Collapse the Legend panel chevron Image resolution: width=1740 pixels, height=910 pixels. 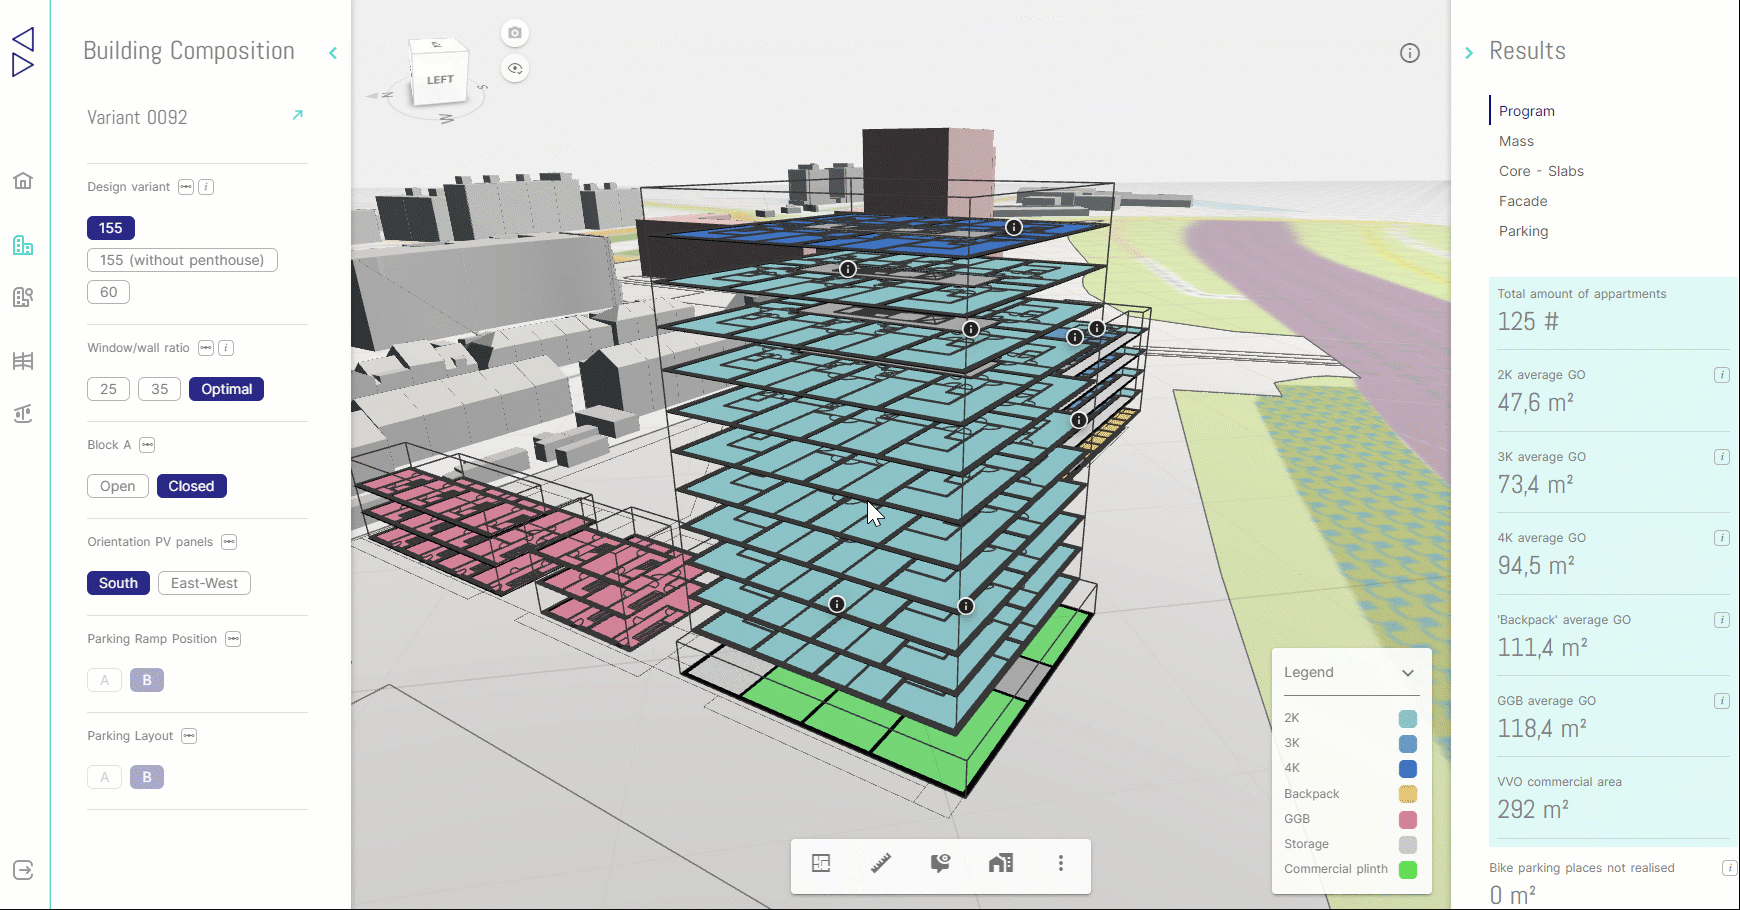[x=1408, y=673]
